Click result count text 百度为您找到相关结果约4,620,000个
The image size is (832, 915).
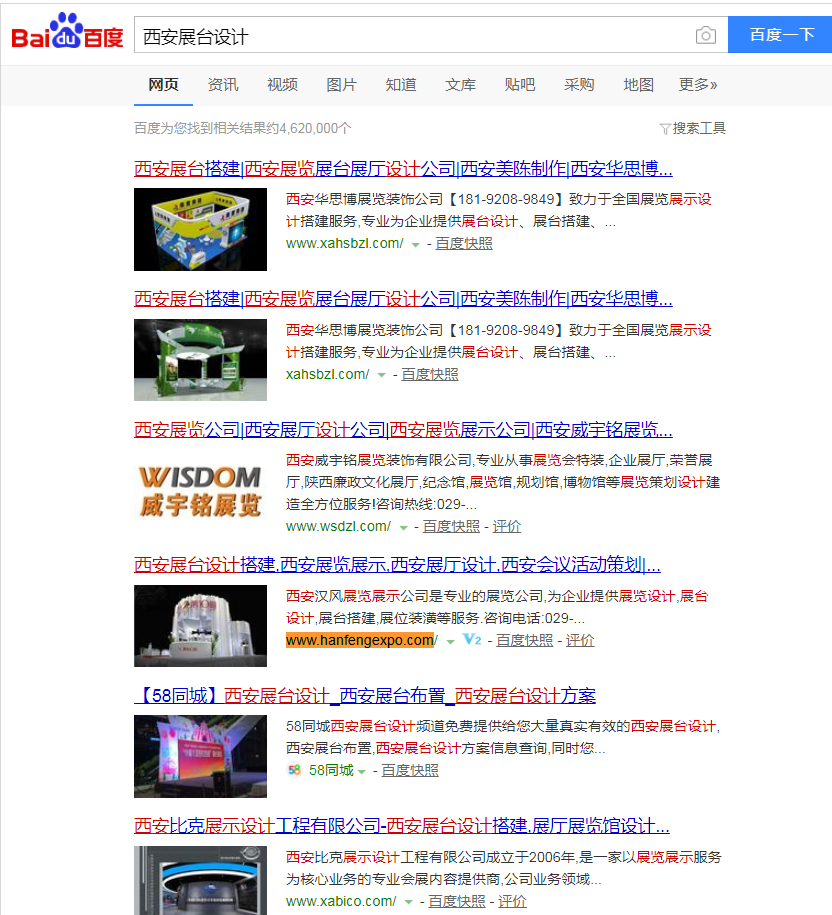pos(243,128)
